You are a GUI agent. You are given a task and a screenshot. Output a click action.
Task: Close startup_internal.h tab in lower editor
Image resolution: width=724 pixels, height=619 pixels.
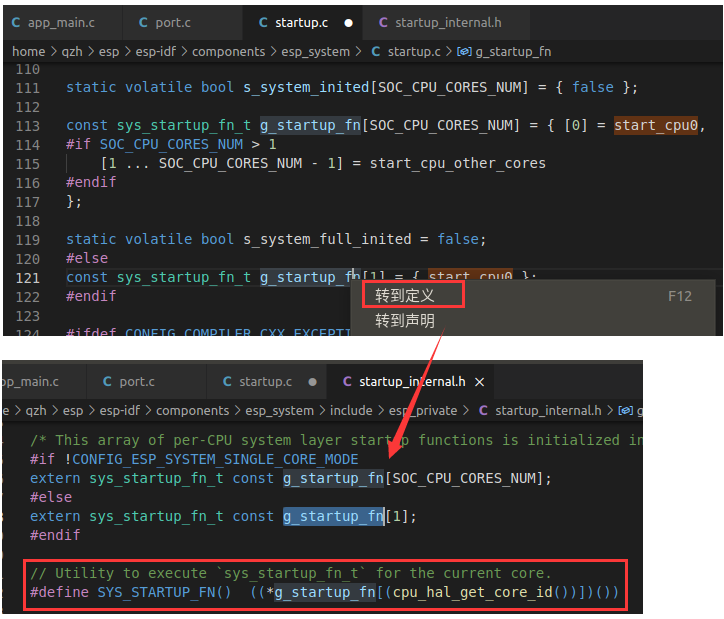tap(480, 382)
